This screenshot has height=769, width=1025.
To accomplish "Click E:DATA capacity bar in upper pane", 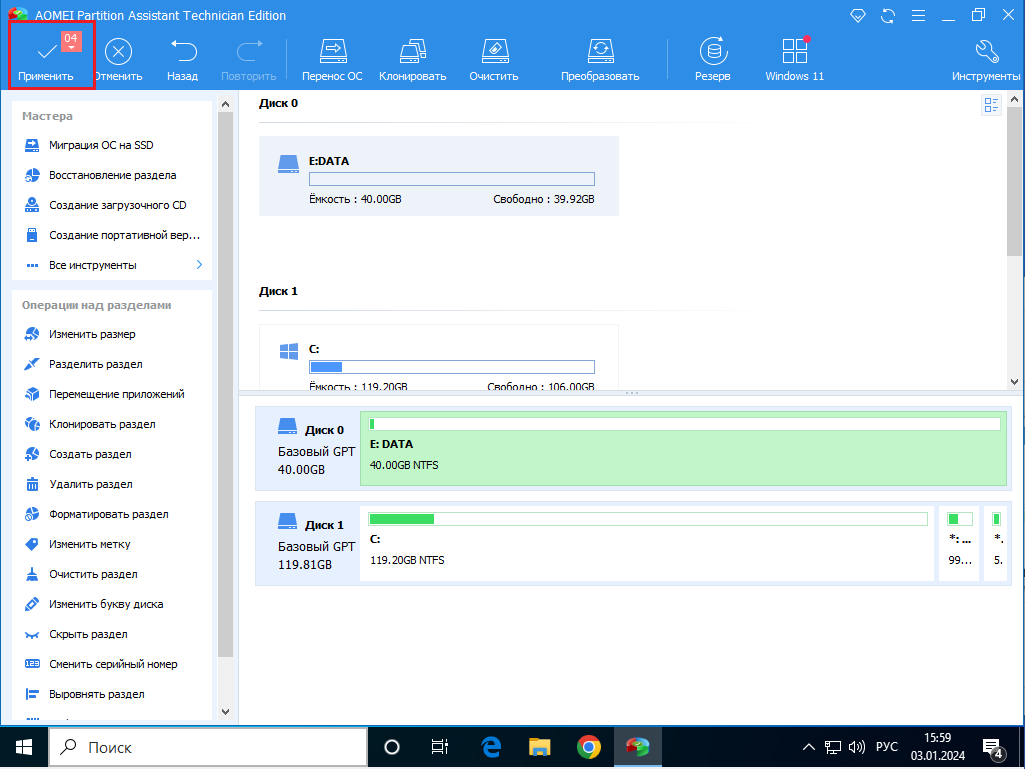I will pyautogui.click(x=452, y=179).
